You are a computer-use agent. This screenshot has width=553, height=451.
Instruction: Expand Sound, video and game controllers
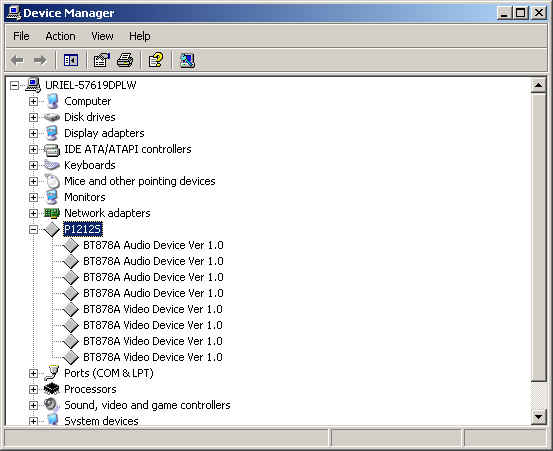[33, 406]
